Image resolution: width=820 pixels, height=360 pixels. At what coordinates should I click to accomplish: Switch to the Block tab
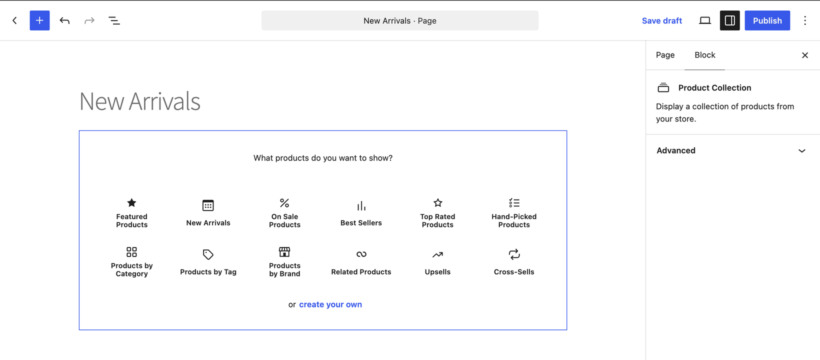(705, 55)
